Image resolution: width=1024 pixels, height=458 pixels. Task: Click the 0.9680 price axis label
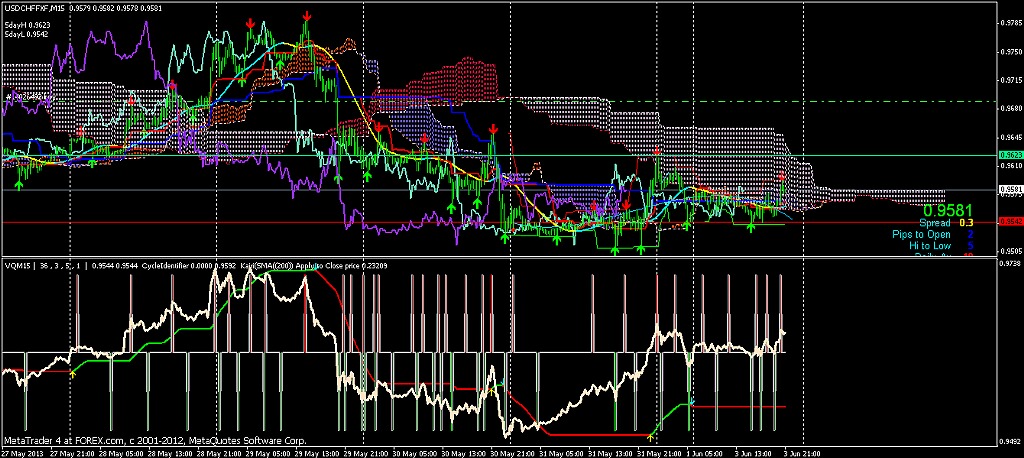point(1010,108)
